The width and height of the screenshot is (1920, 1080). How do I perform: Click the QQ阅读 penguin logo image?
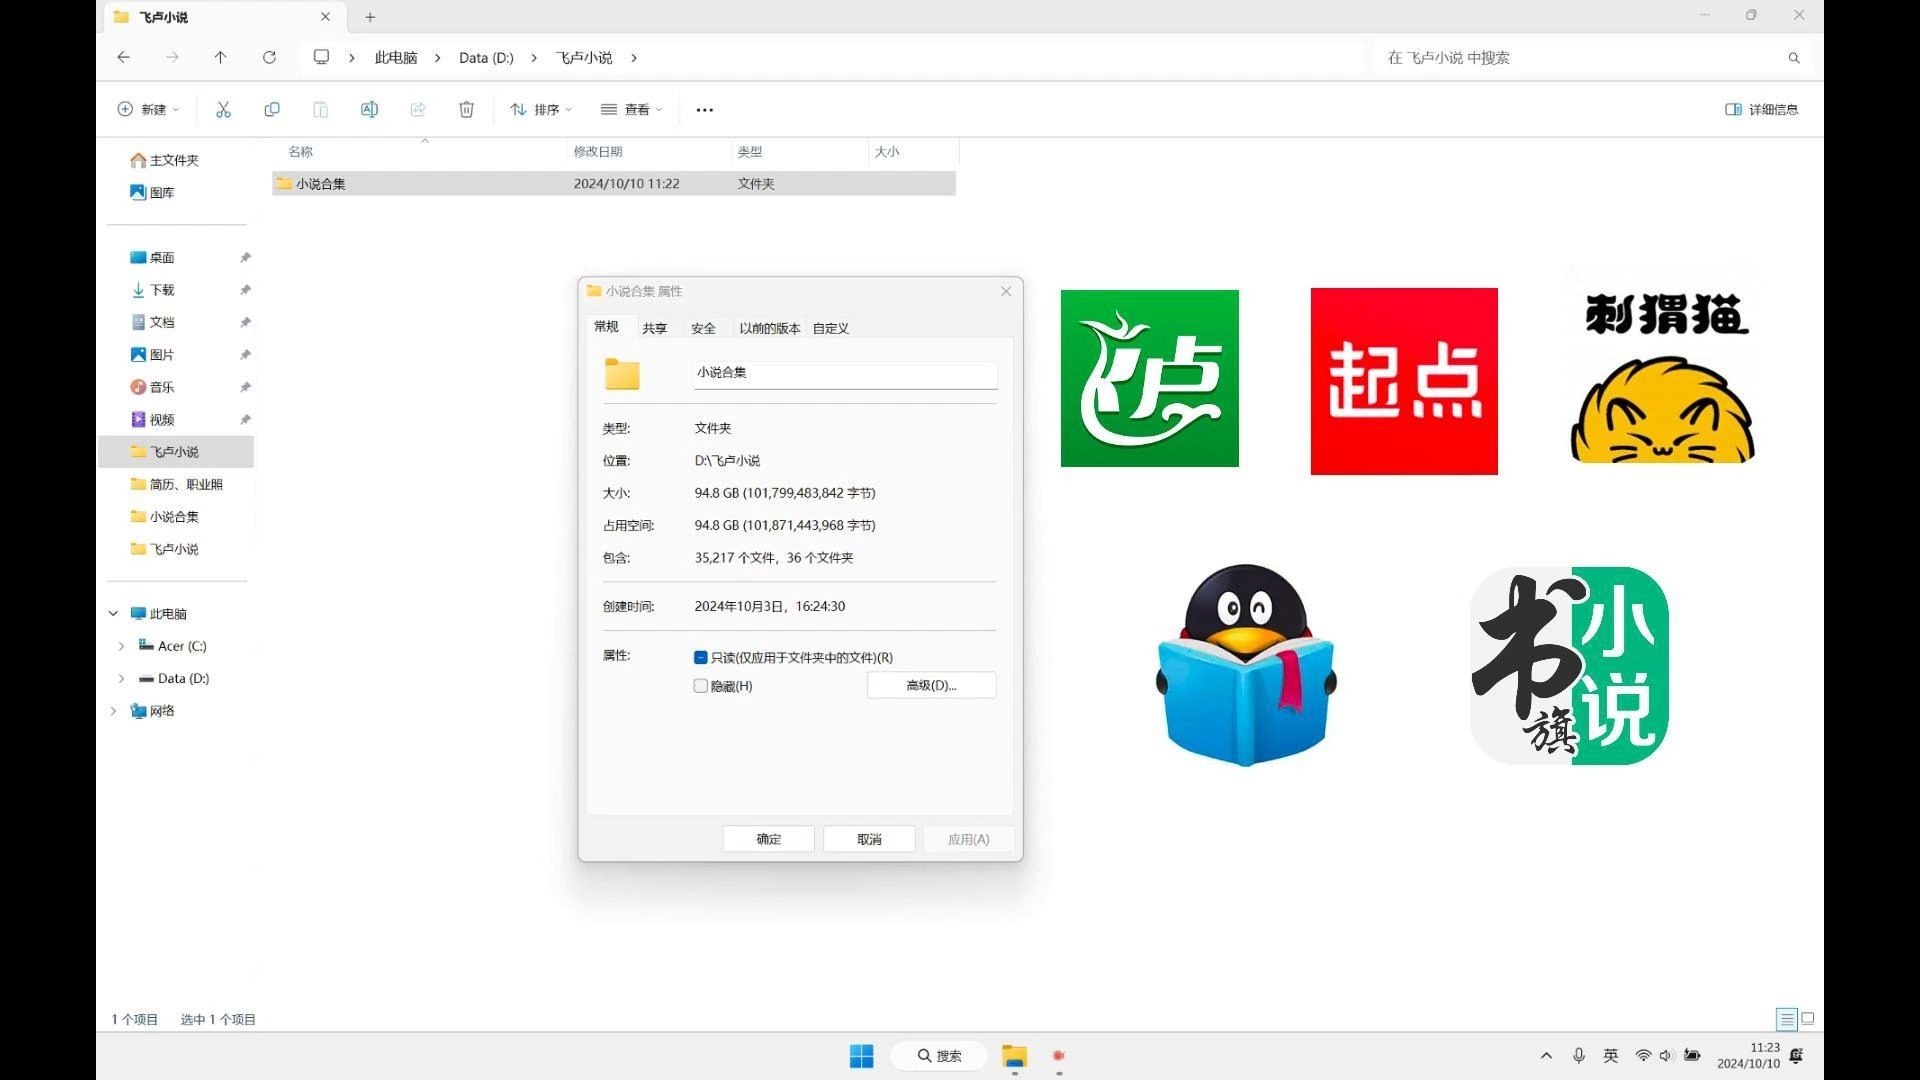pos(1245,665)
